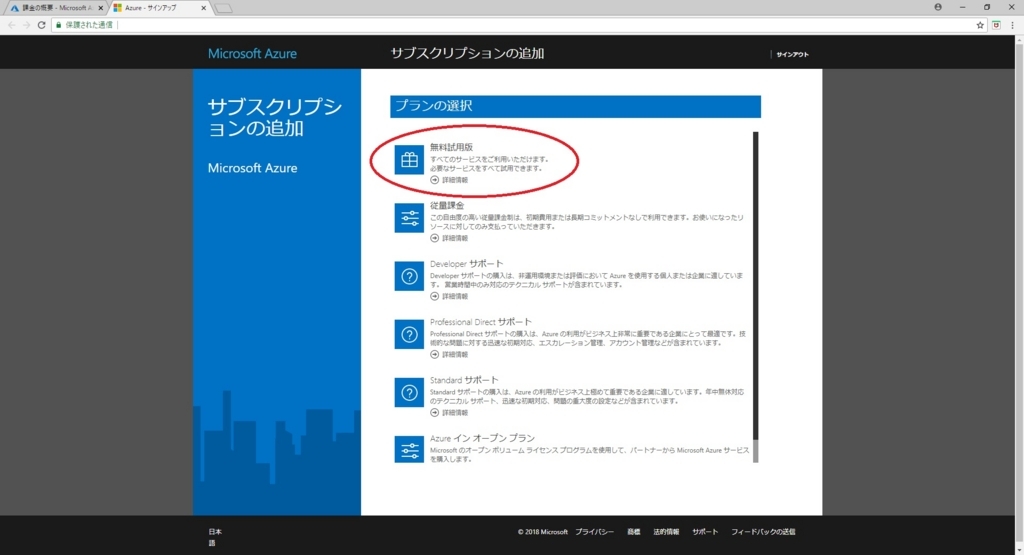The width and height of the screenshot is (1024, 555).
Task: Click the Microsoft Azure logo in header
Action: coord(252,54)
